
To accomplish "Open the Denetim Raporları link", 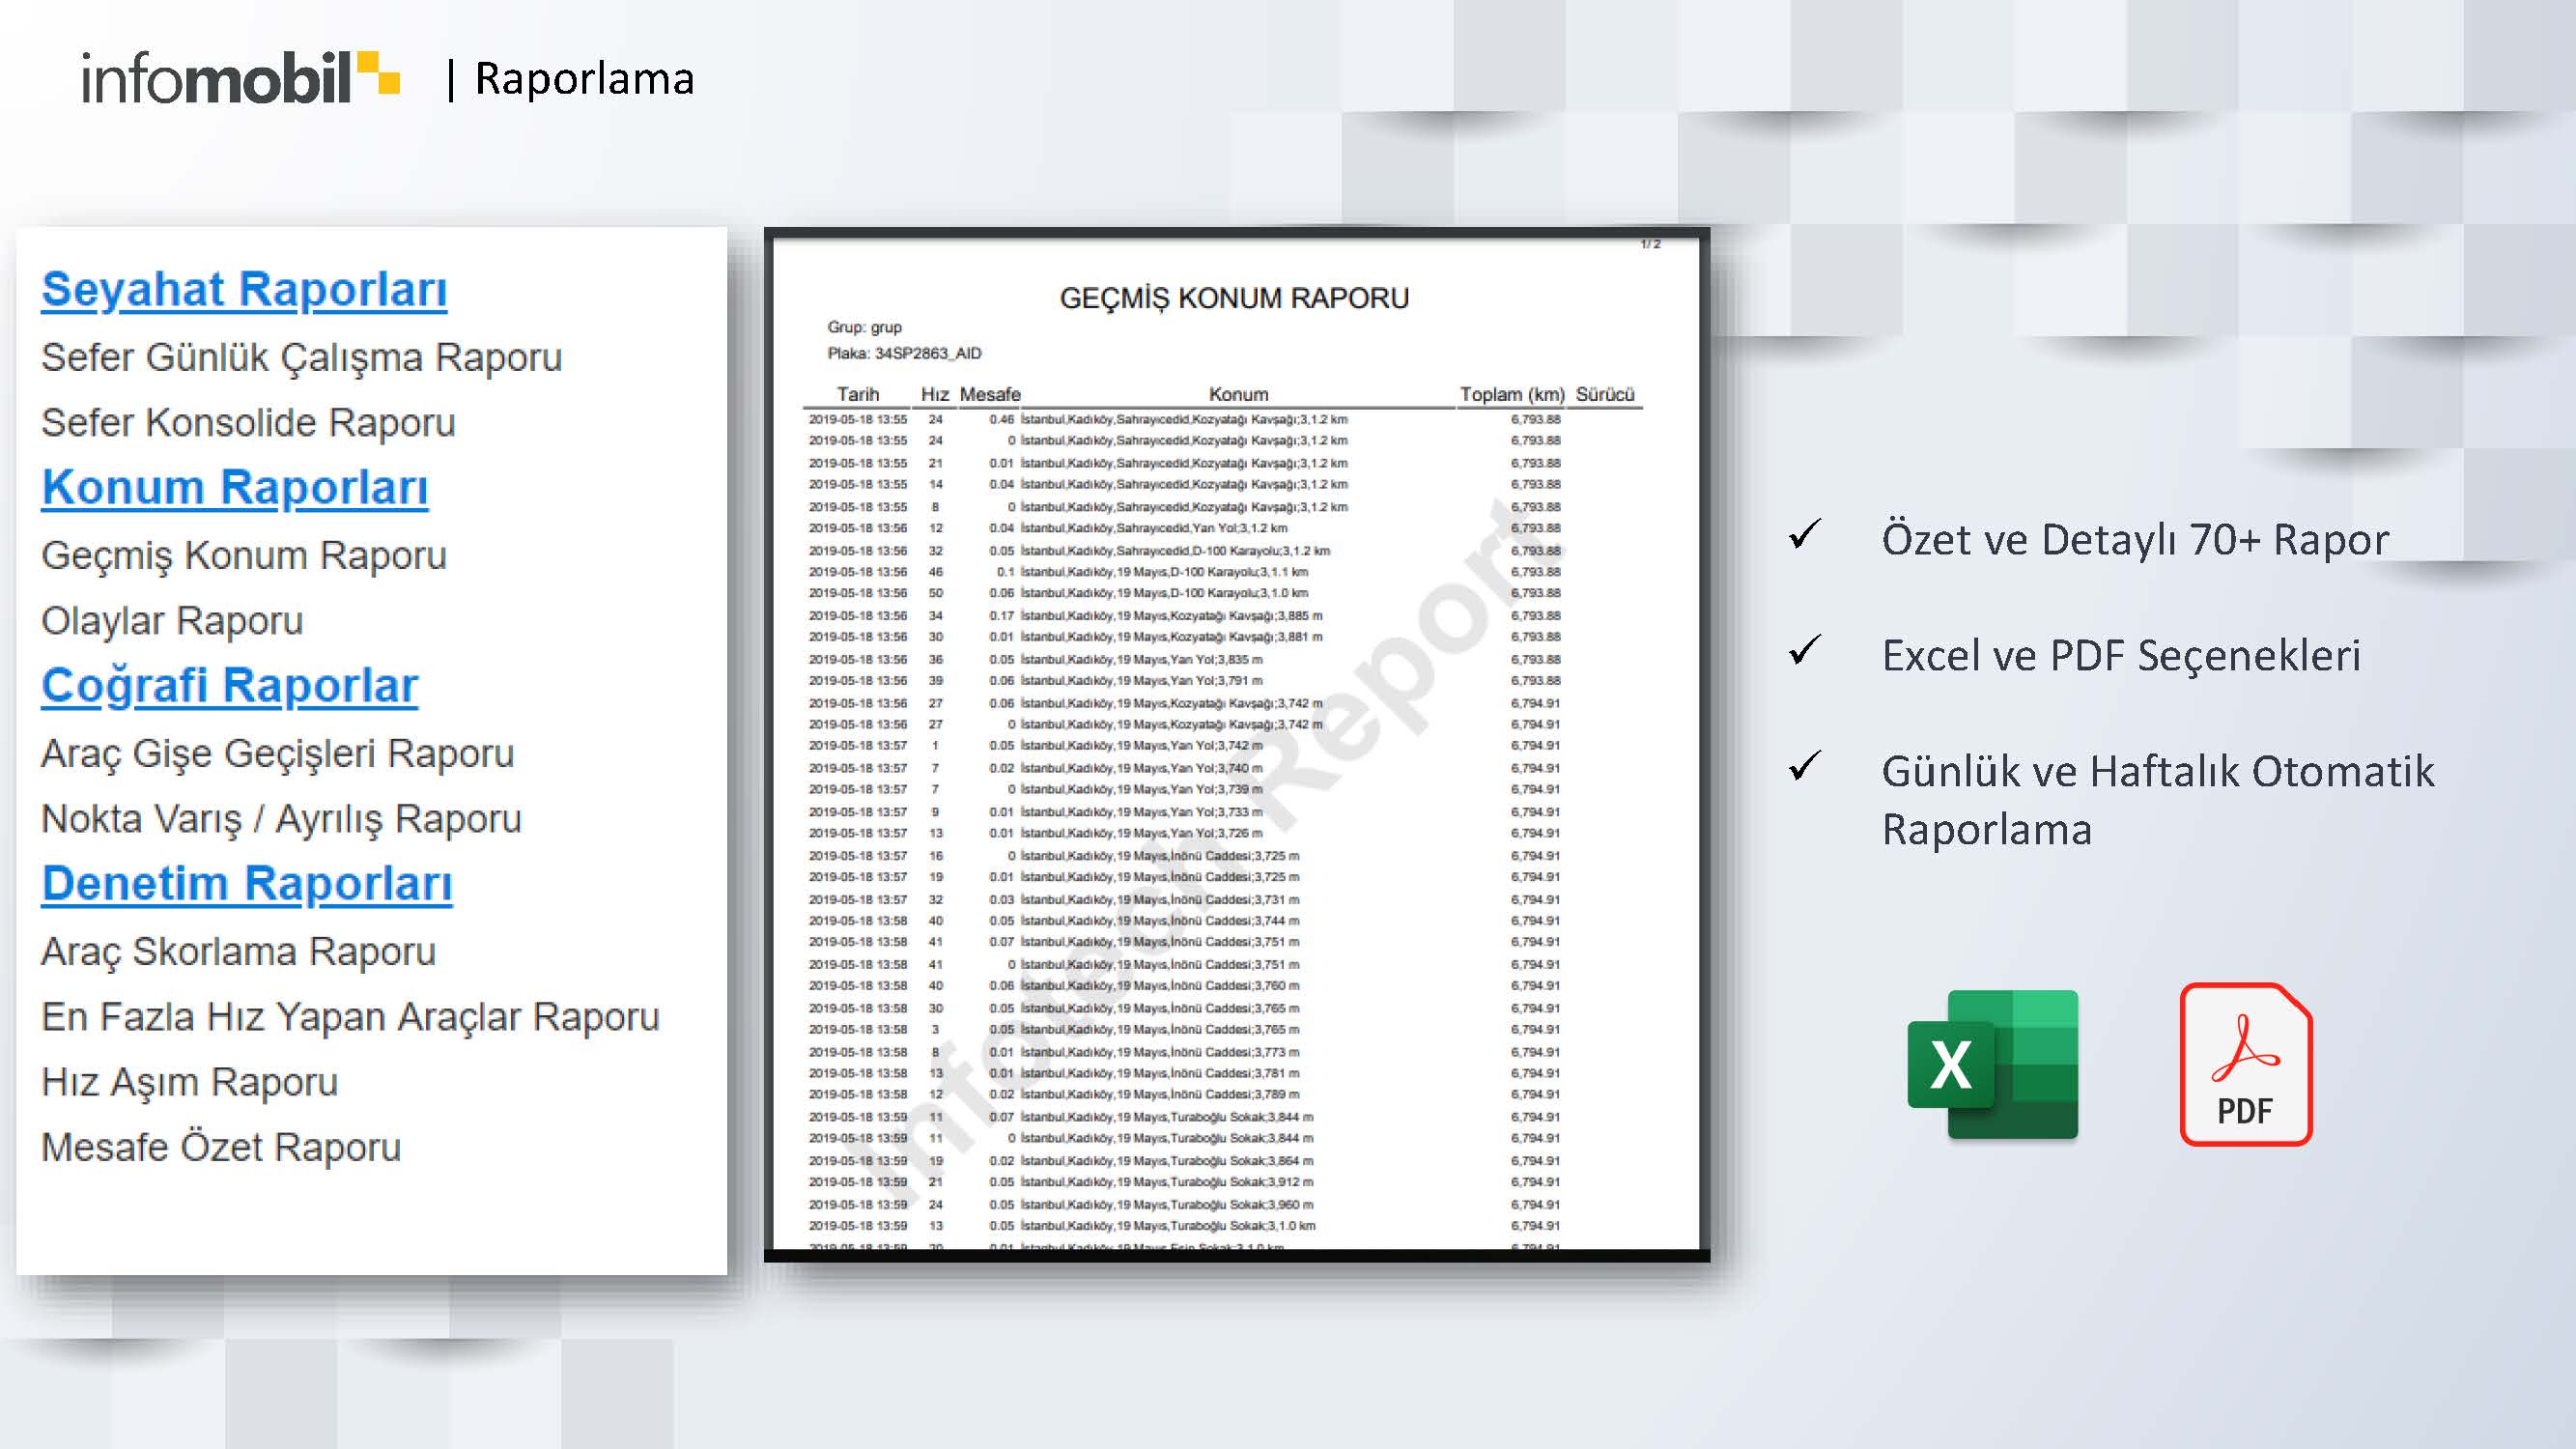I will [x=247, y=884].
